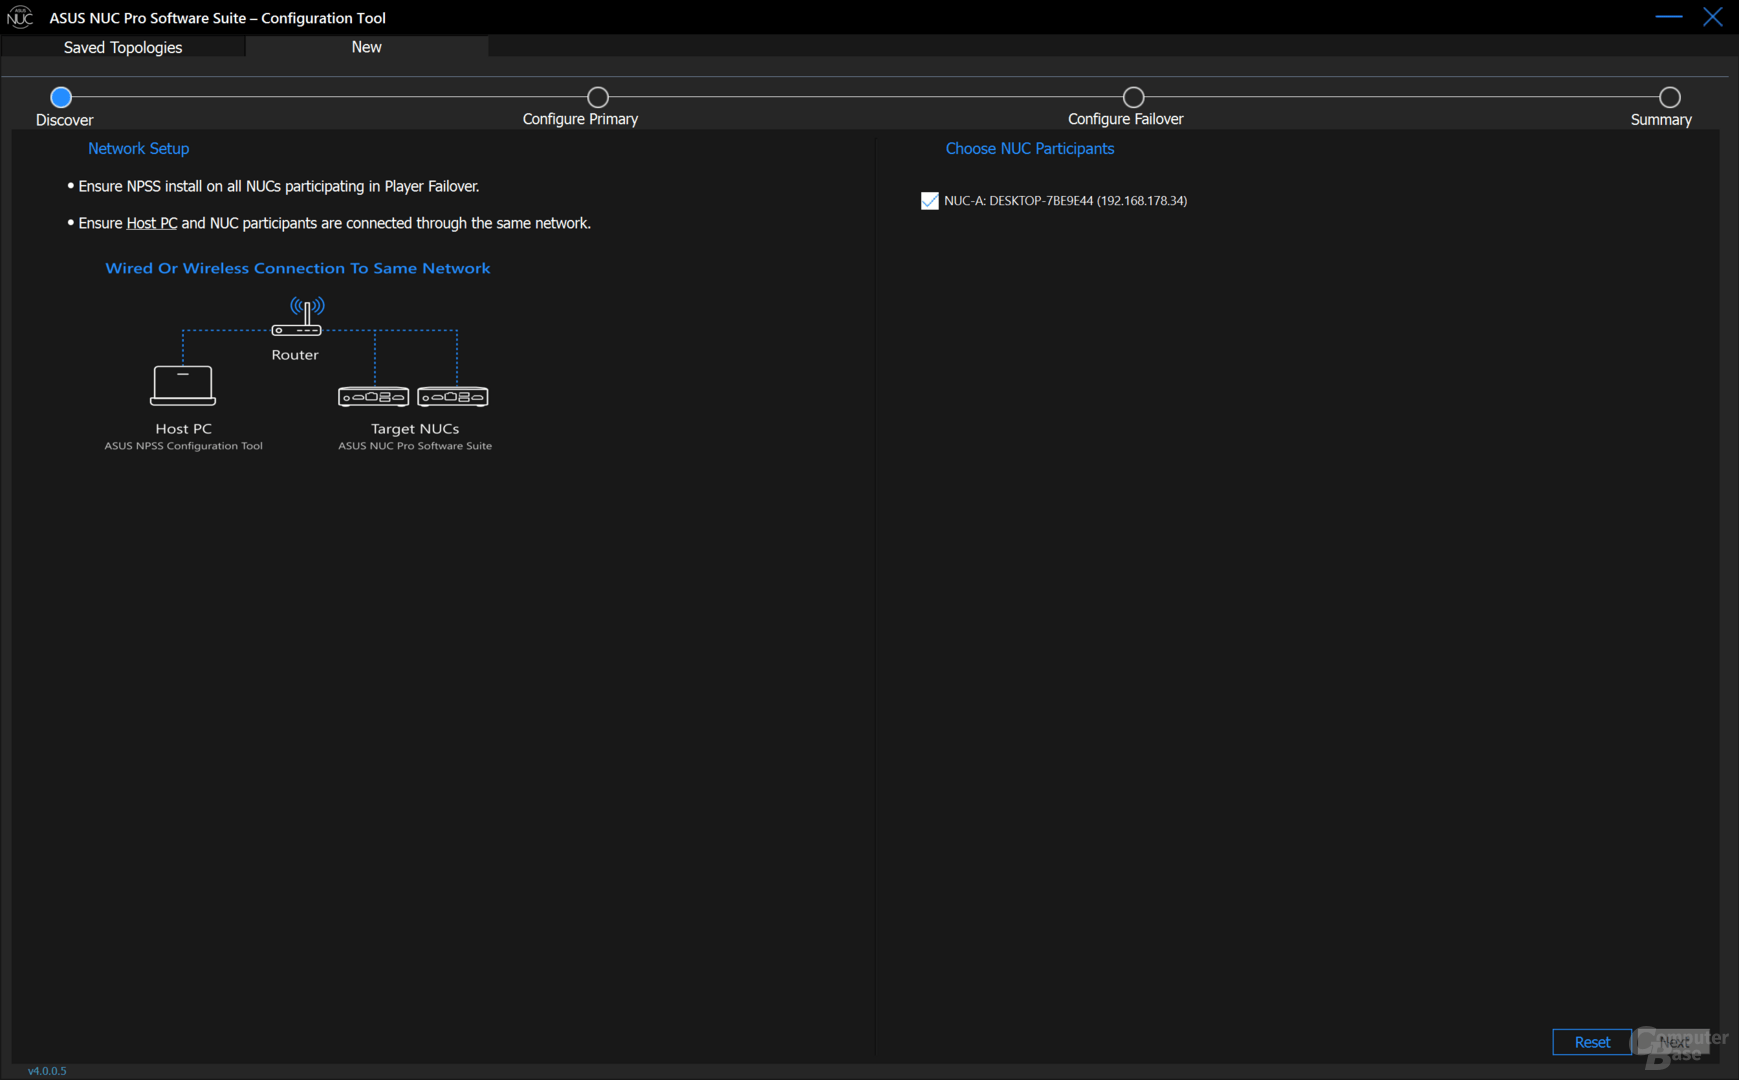Click the Discover step label
This screenshot has height=1080, width=1739.
pyautogui.click(x=64, y=120)
